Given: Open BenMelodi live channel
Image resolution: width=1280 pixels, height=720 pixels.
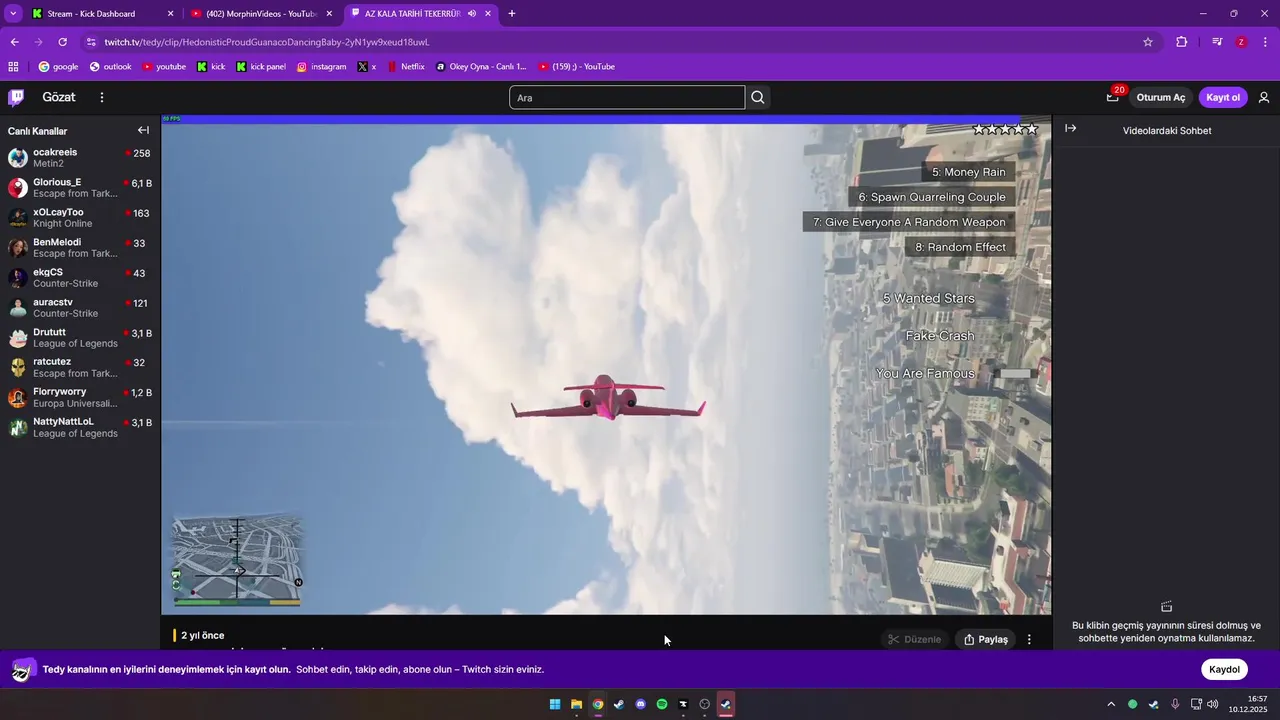Looking at the screenshot, I should tap(80, 248).
